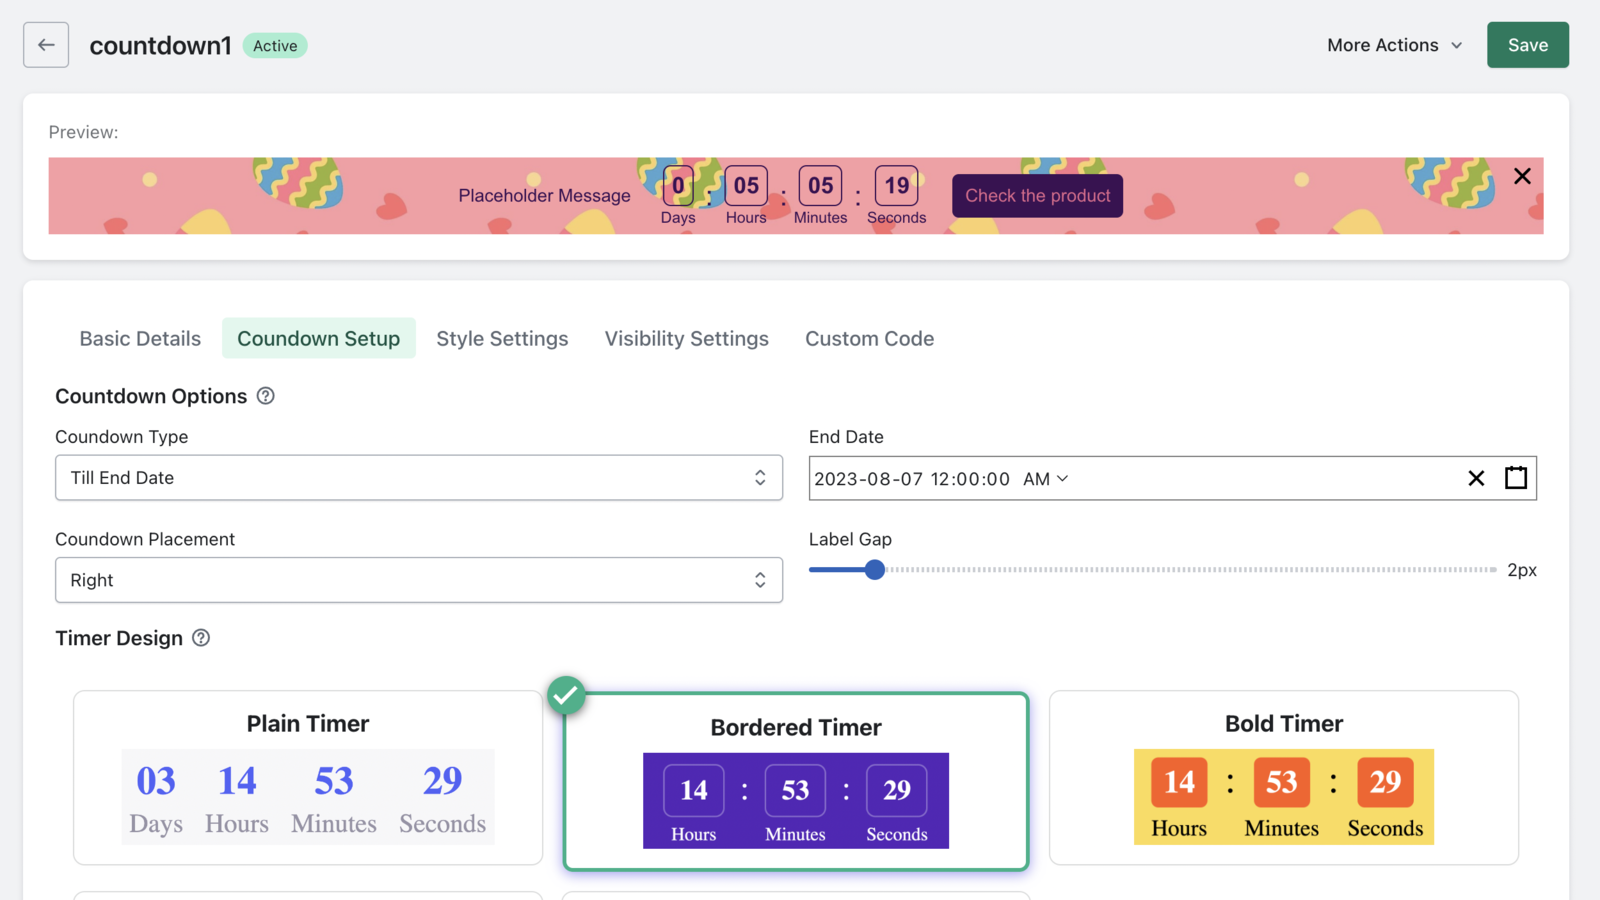1600x900 pixels.
Task: Choose the Plain Timer design card
Action: (x=308, y=778)
